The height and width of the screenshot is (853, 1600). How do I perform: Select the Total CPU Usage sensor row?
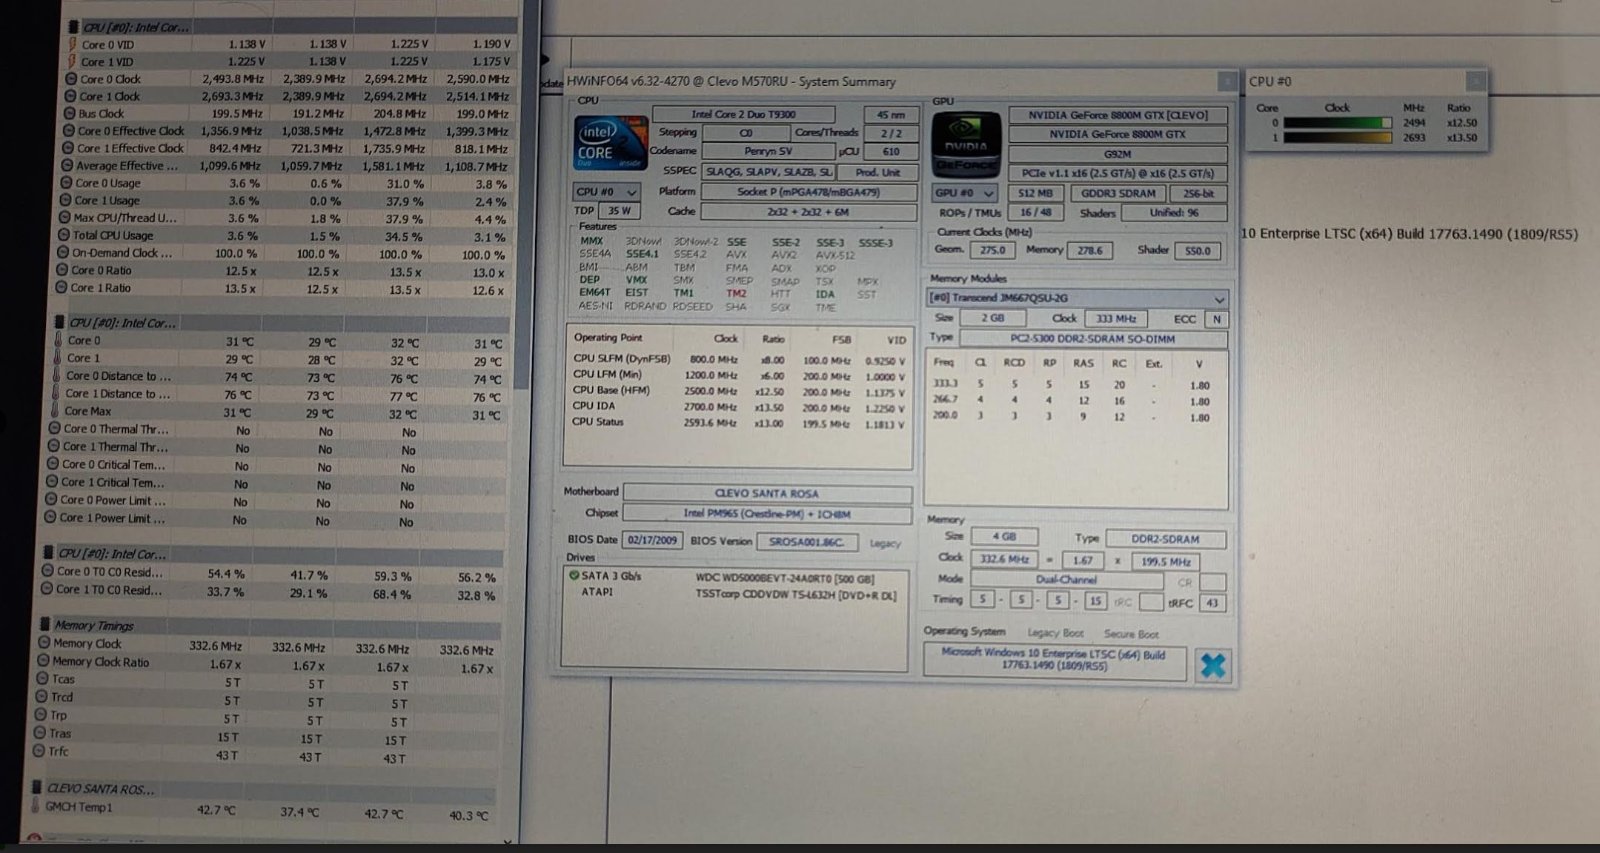click(x=283, y=236)
